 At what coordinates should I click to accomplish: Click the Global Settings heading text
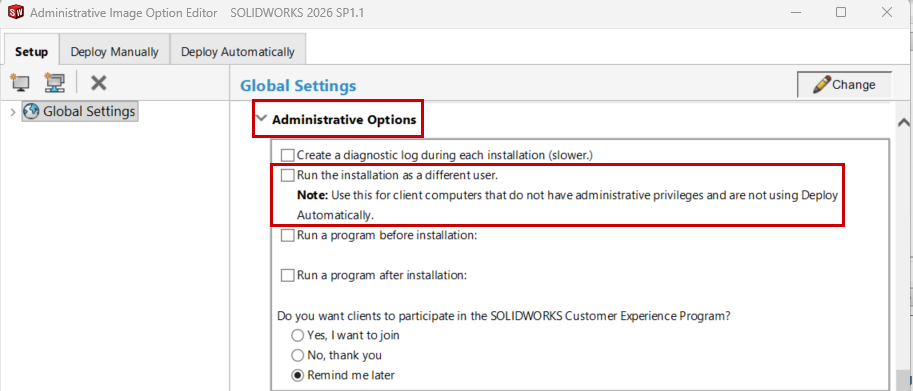tap(298, 86)
